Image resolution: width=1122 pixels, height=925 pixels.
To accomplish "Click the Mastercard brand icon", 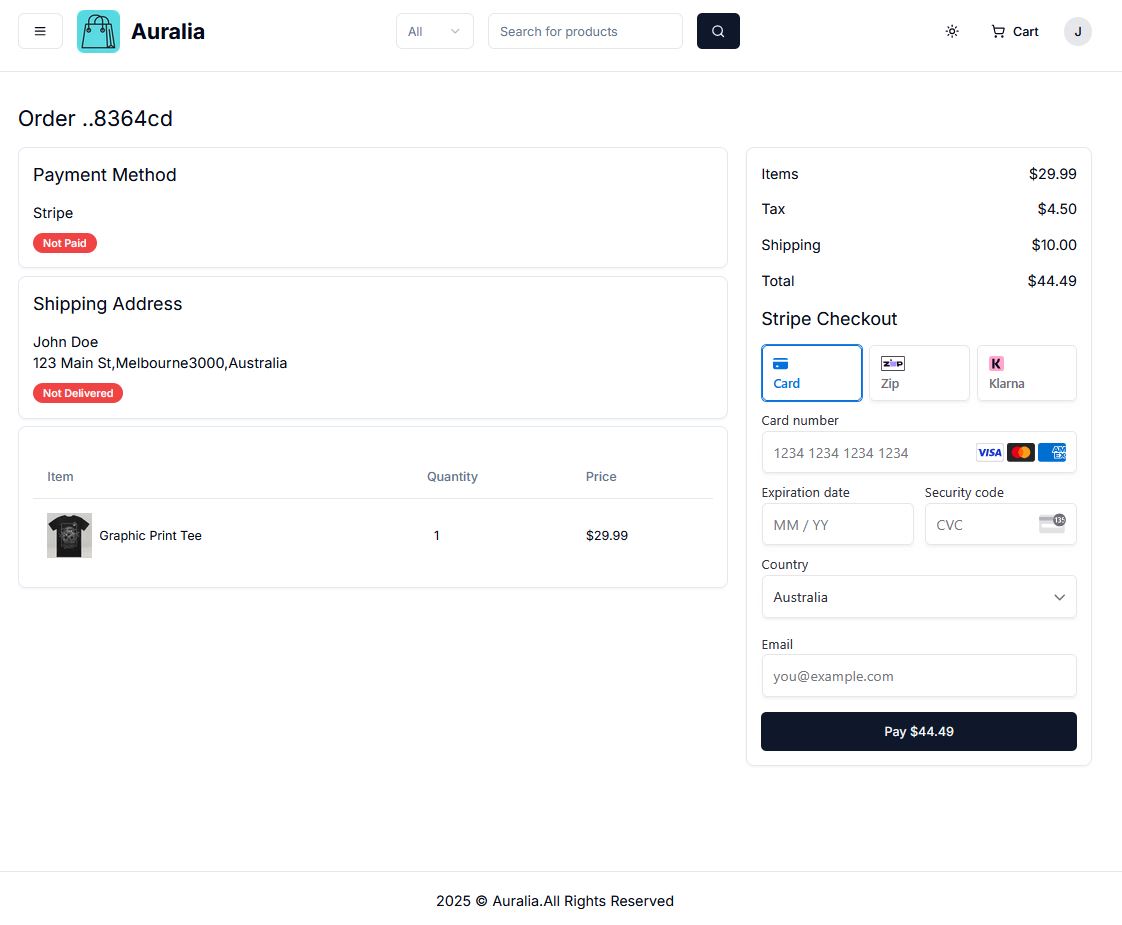I will (1020, 452).
